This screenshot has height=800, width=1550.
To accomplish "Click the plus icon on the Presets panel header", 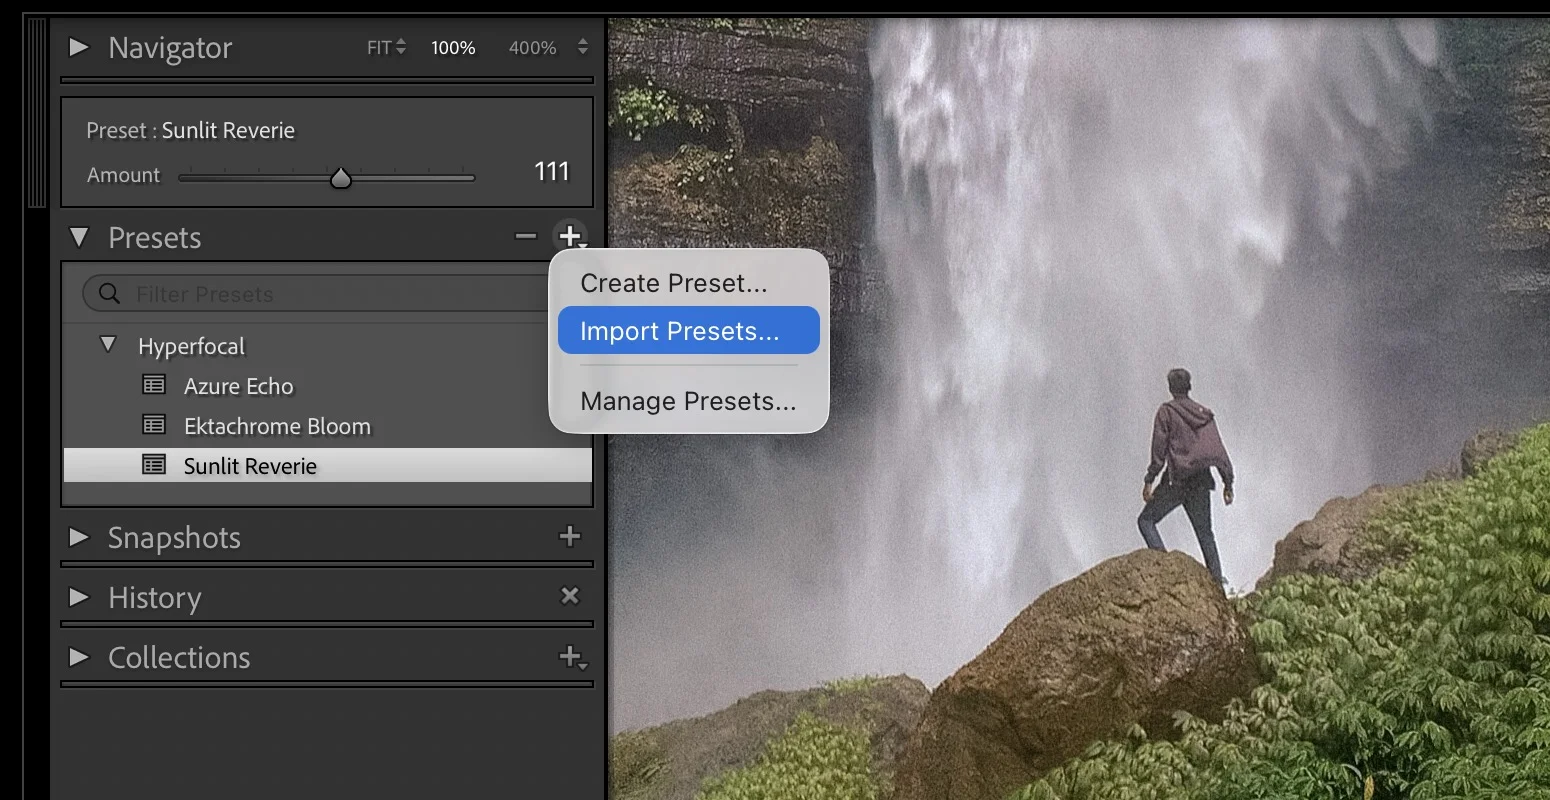I will point(570,236).
